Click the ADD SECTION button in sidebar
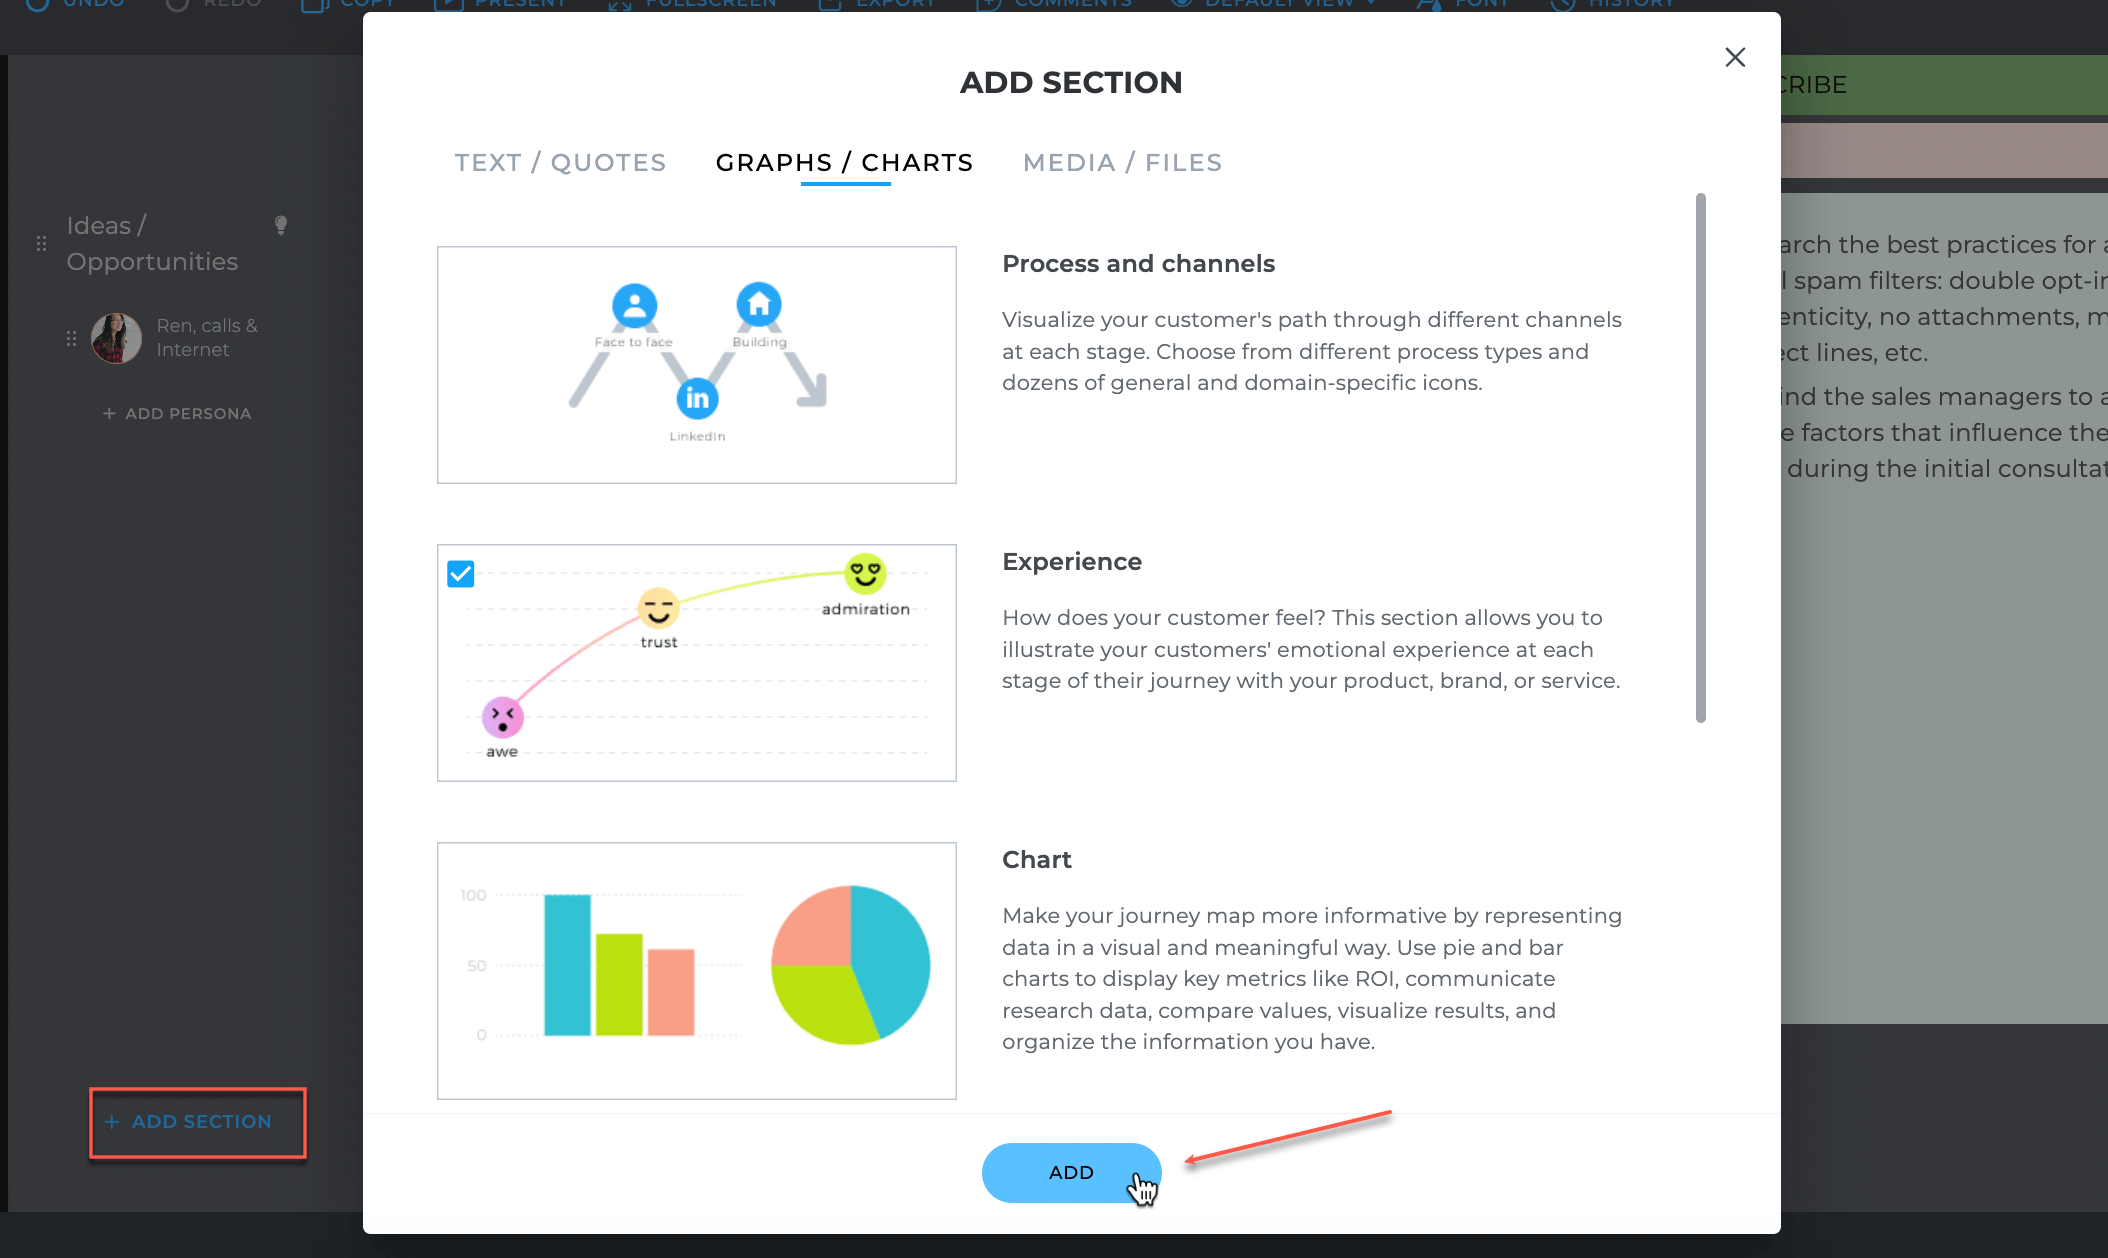 point(196,1122)
